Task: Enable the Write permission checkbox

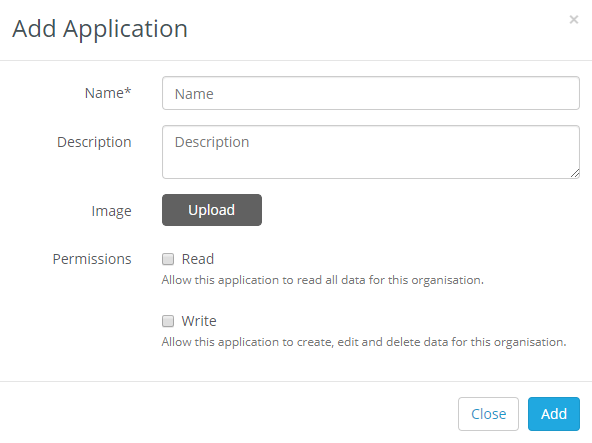Action: pos(168,321)
